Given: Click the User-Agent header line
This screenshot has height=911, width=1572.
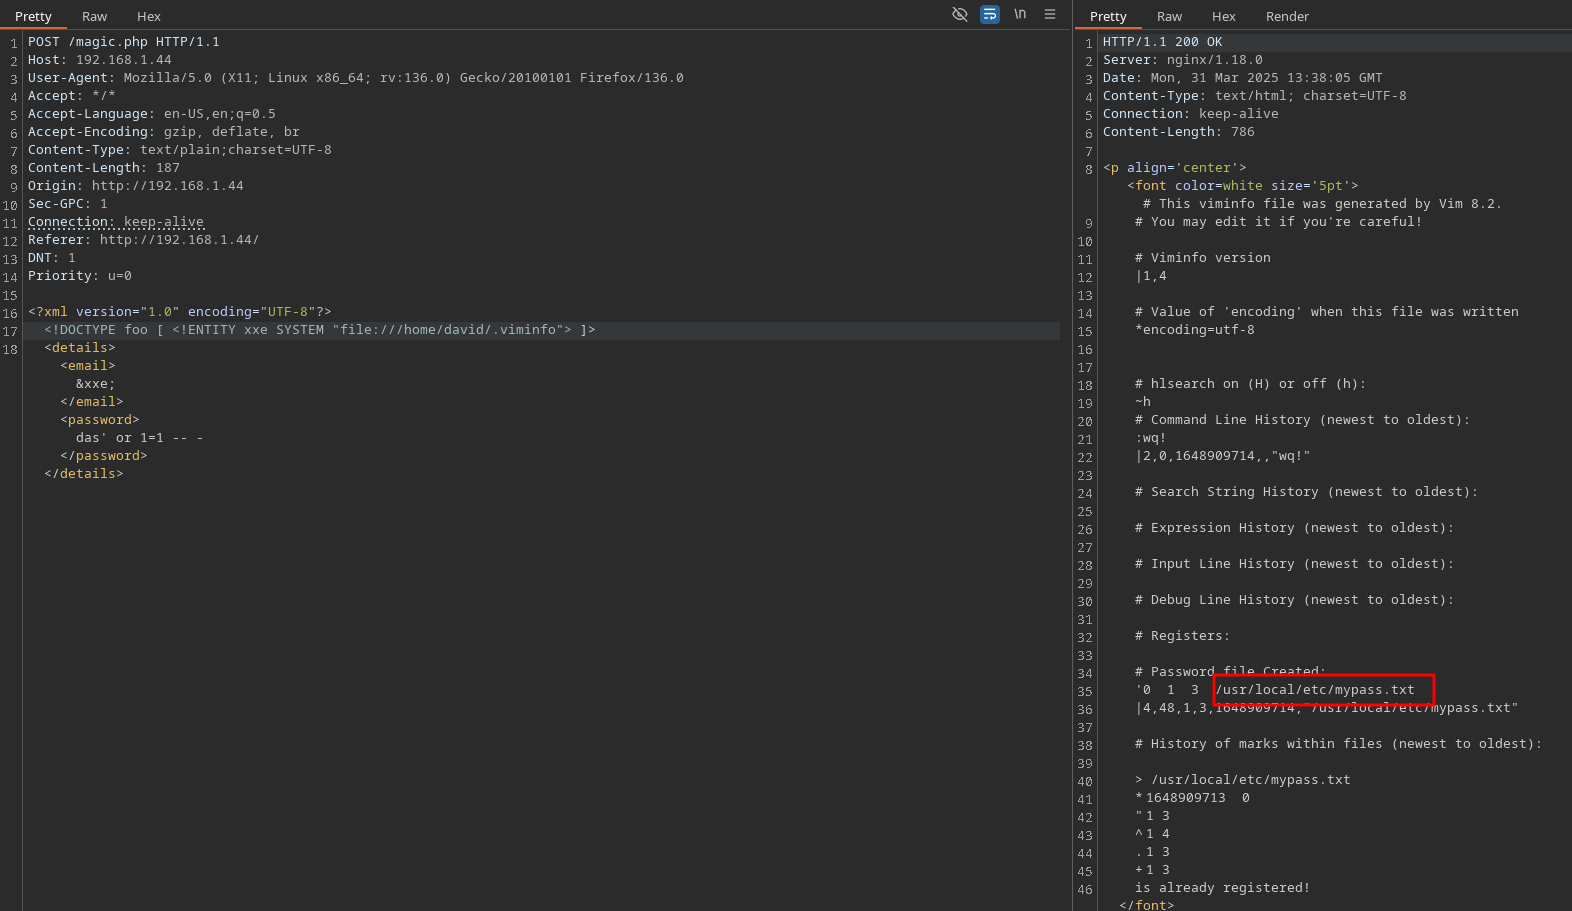Looking at the screenshot, I should click(356, 78).
